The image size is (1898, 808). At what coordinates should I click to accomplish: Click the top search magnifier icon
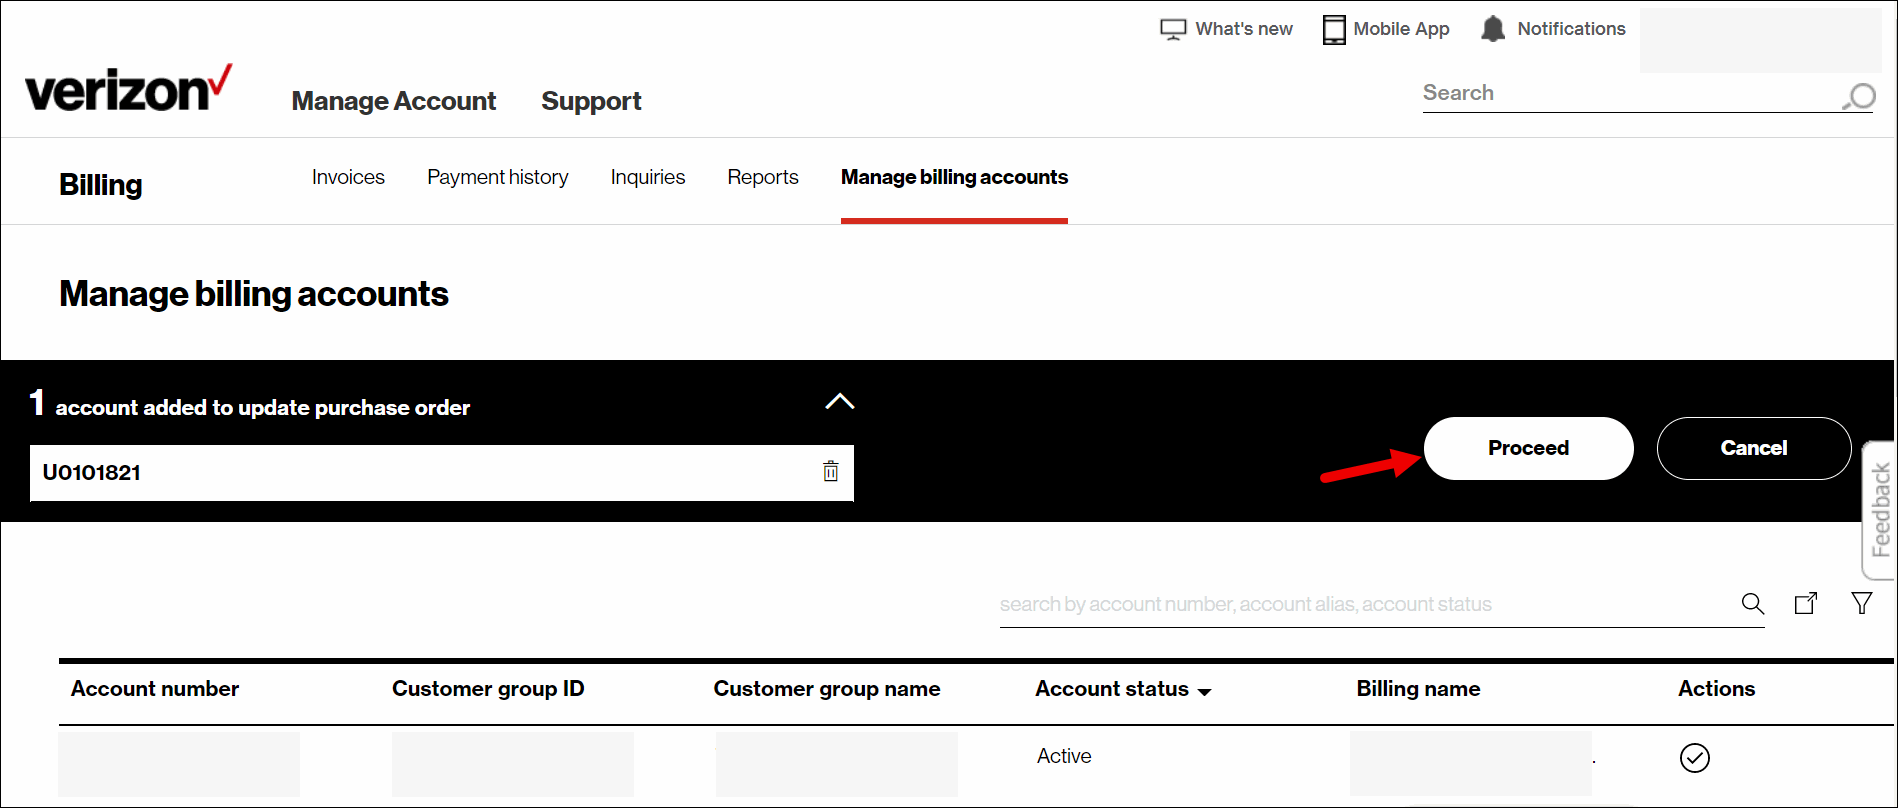1859,96
